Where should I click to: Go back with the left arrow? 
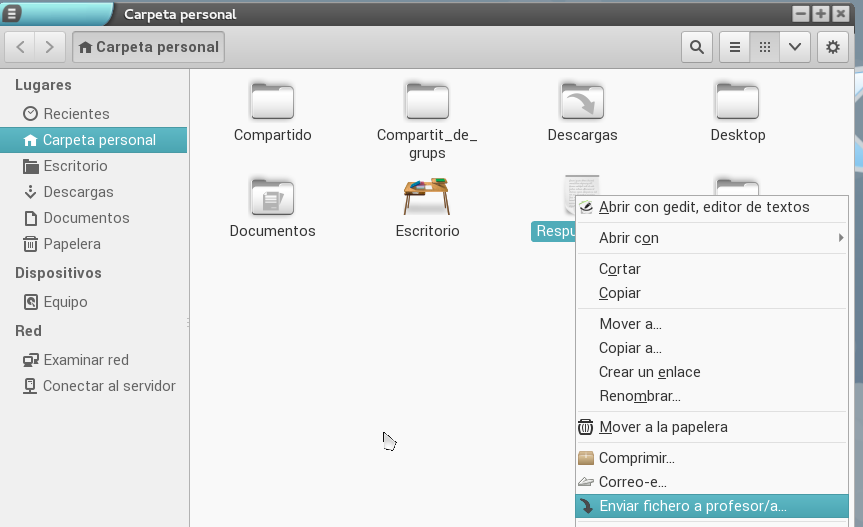22,47
